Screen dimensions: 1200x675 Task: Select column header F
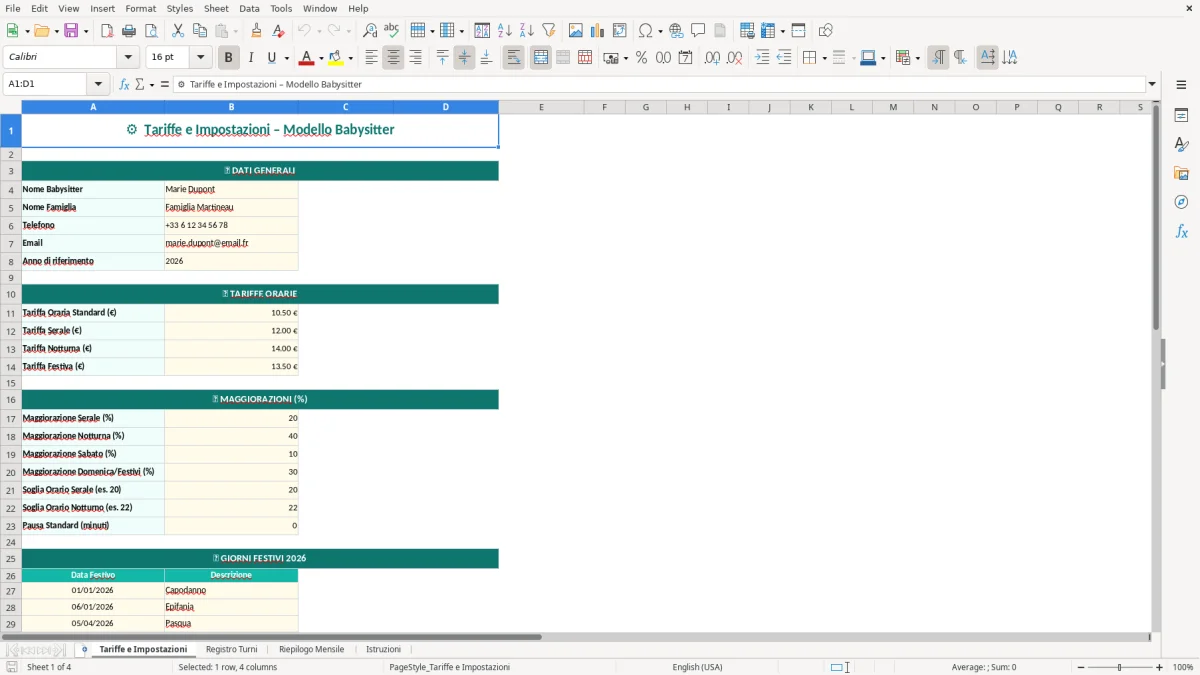604,107
